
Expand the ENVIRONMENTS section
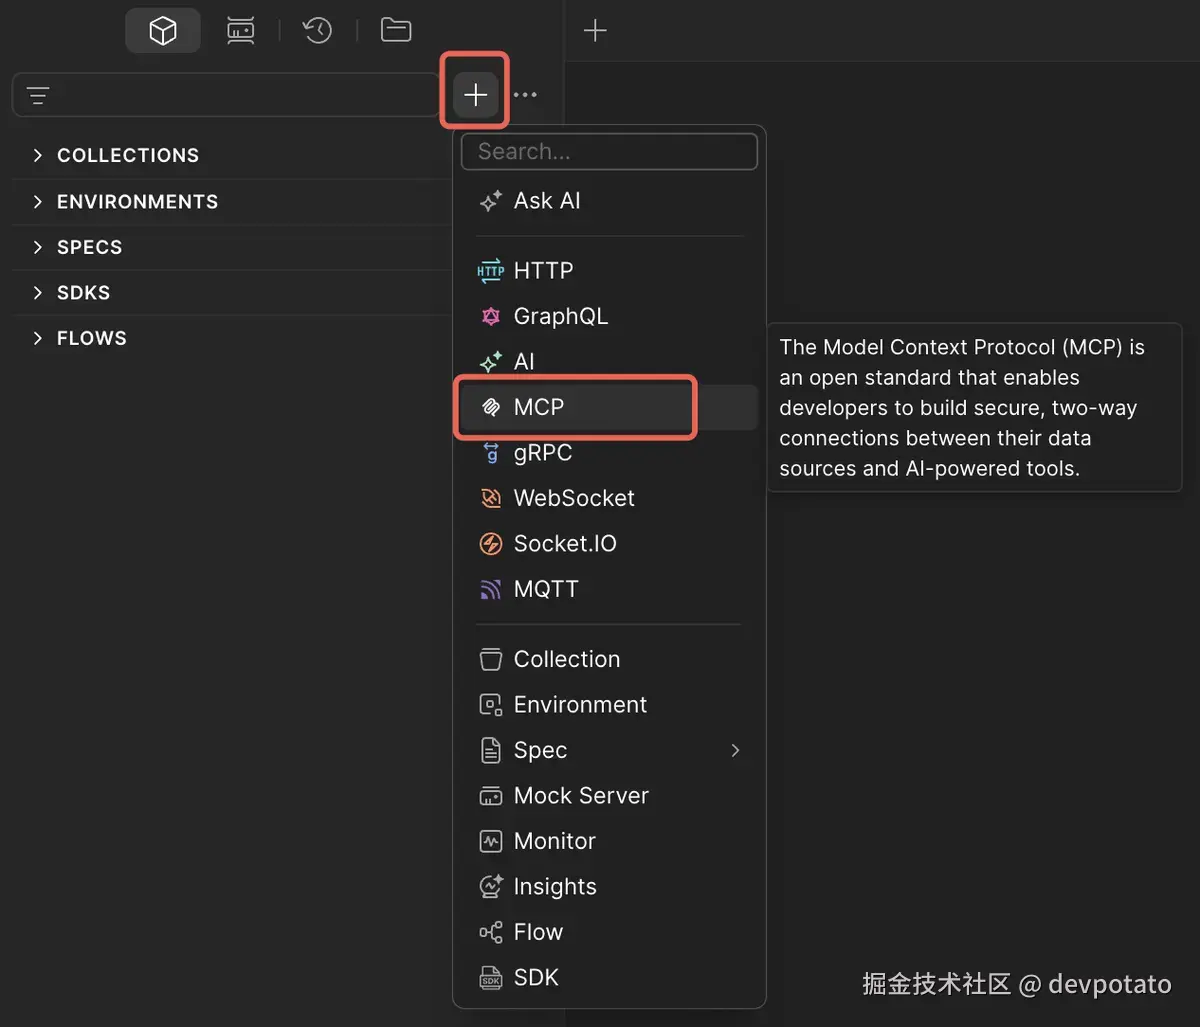(x=38, y=201)
